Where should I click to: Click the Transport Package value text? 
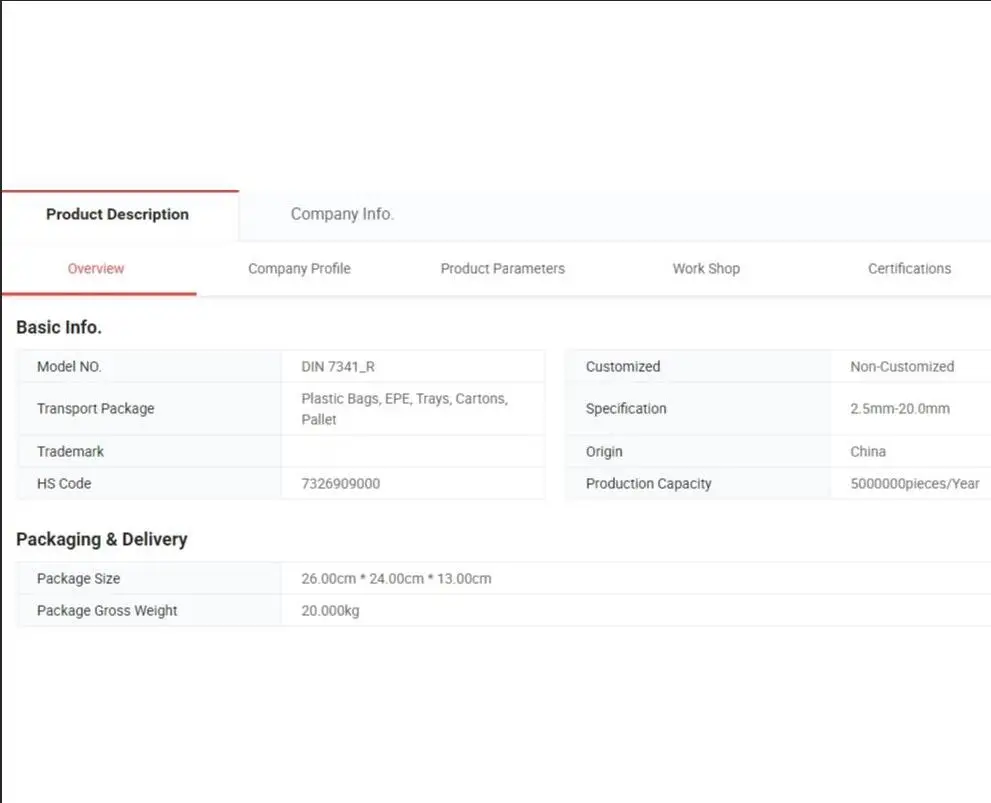coord(404,408)
